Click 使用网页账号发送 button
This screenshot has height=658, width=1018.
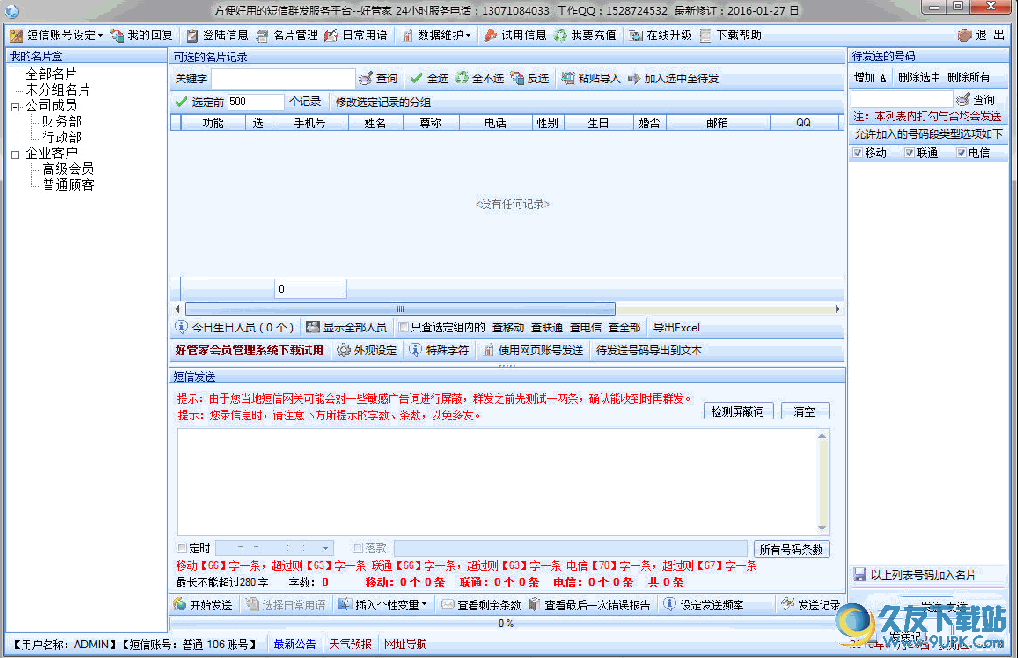pos(533,350)
